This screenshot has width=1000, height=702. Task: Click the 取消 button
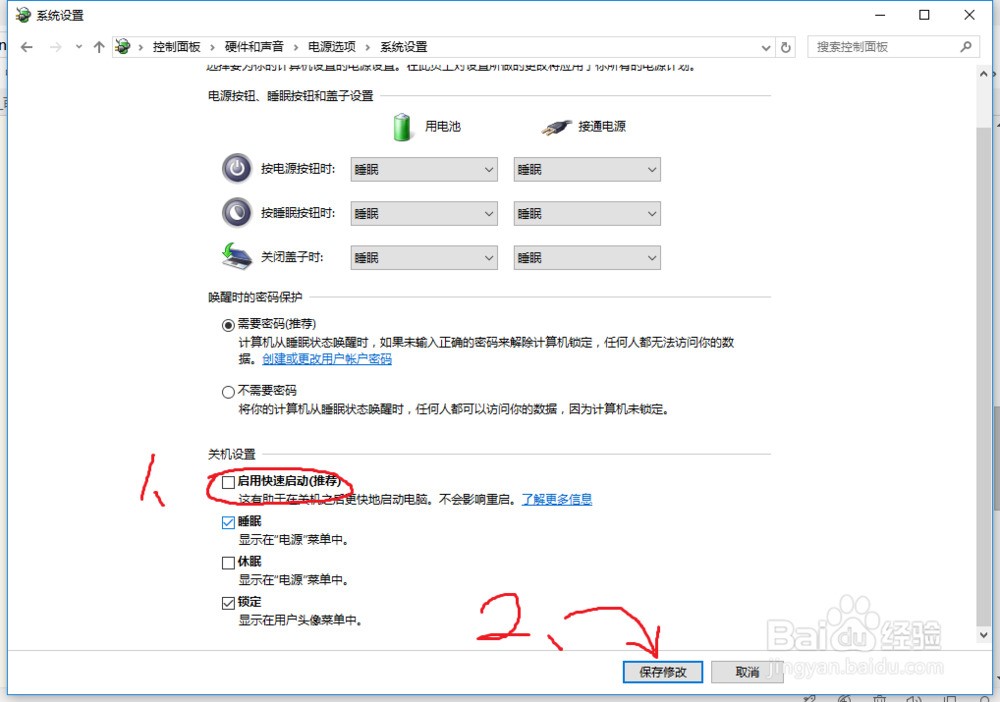click(x=747, y=672)
